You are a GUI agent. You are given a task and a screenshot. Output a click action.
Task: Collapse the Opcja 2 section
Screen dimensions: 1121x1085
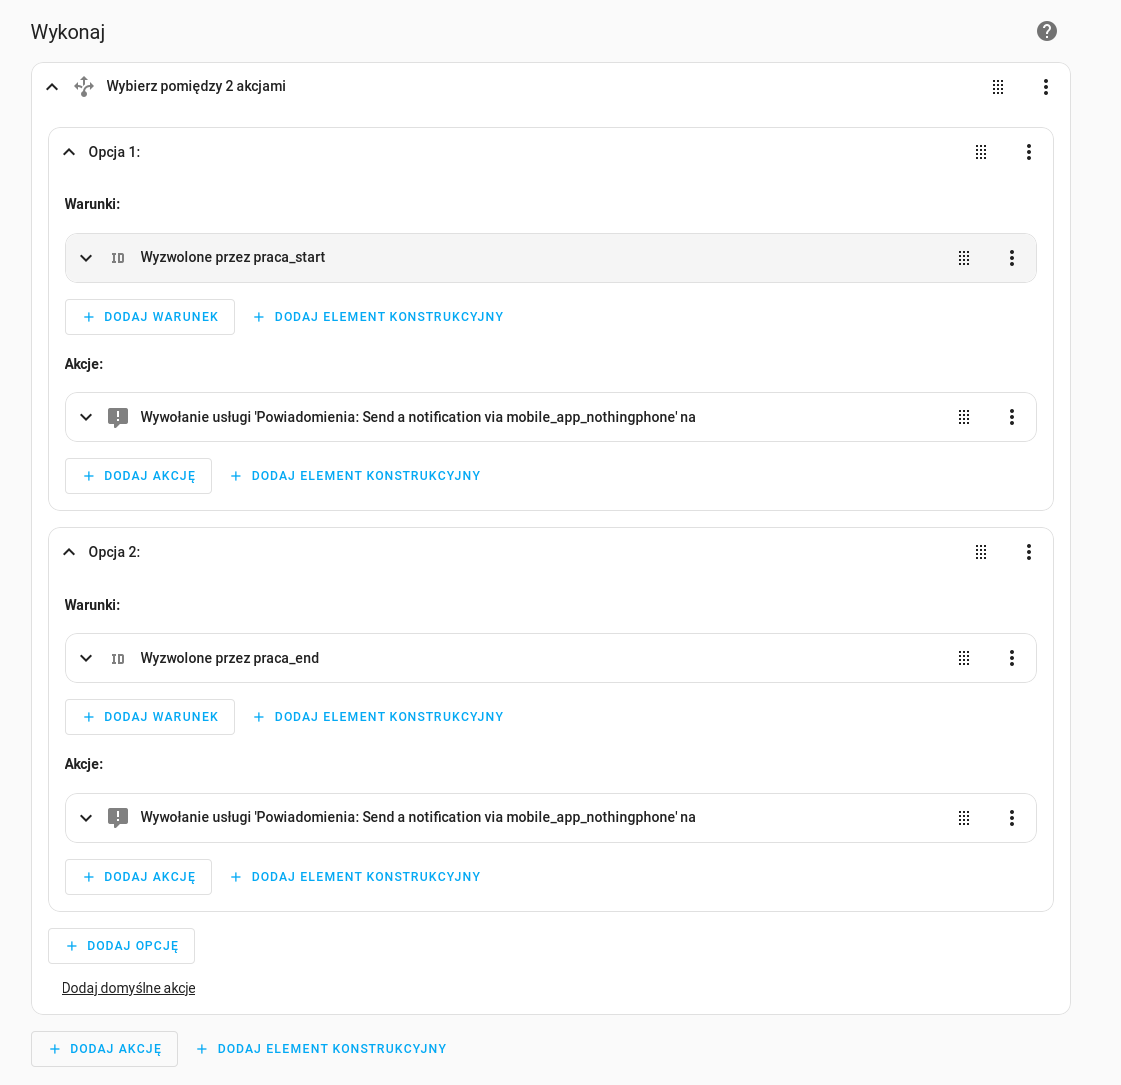[69, 552]
